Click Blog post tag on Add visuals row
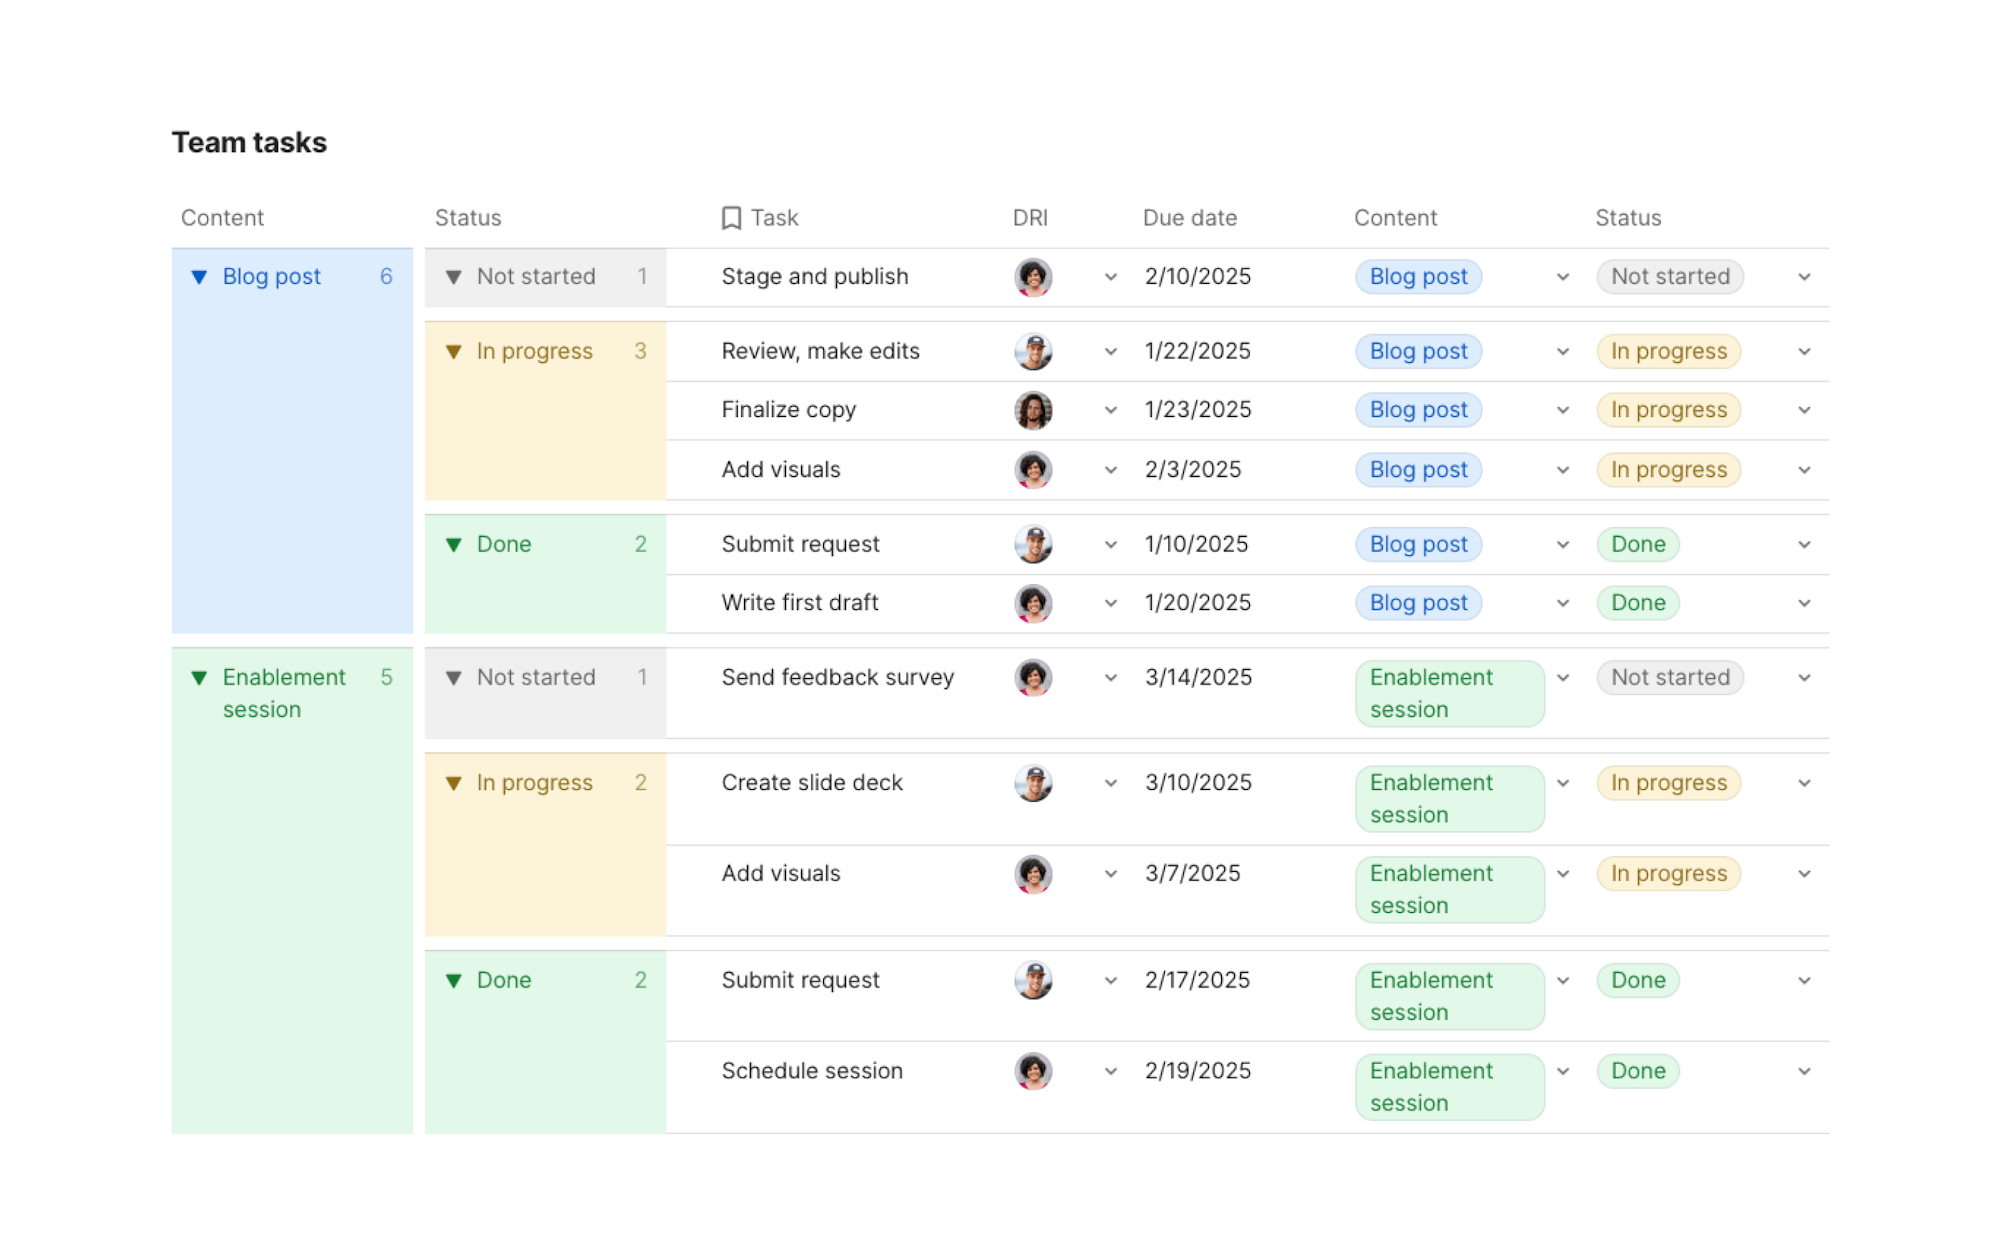Screen dimensions: 2000x1250 pos(1418,470)
